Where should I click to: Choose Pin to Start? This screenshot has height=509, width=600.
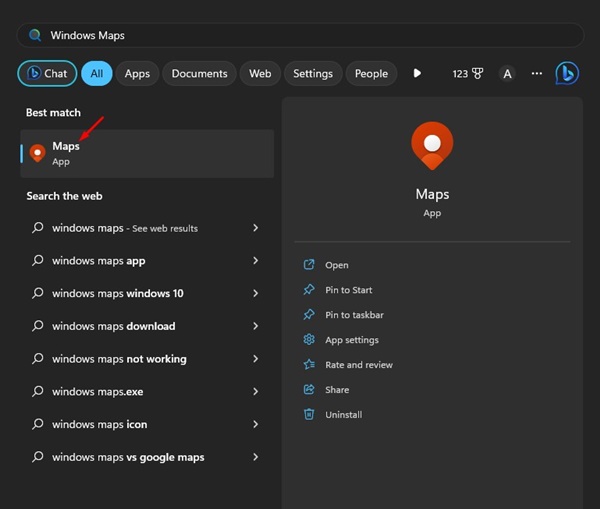(349, 290)
